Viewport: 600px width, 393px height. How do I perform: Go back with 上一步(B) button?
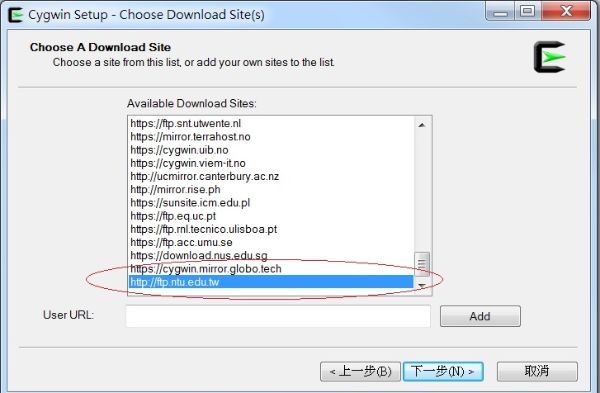point(360,372)
